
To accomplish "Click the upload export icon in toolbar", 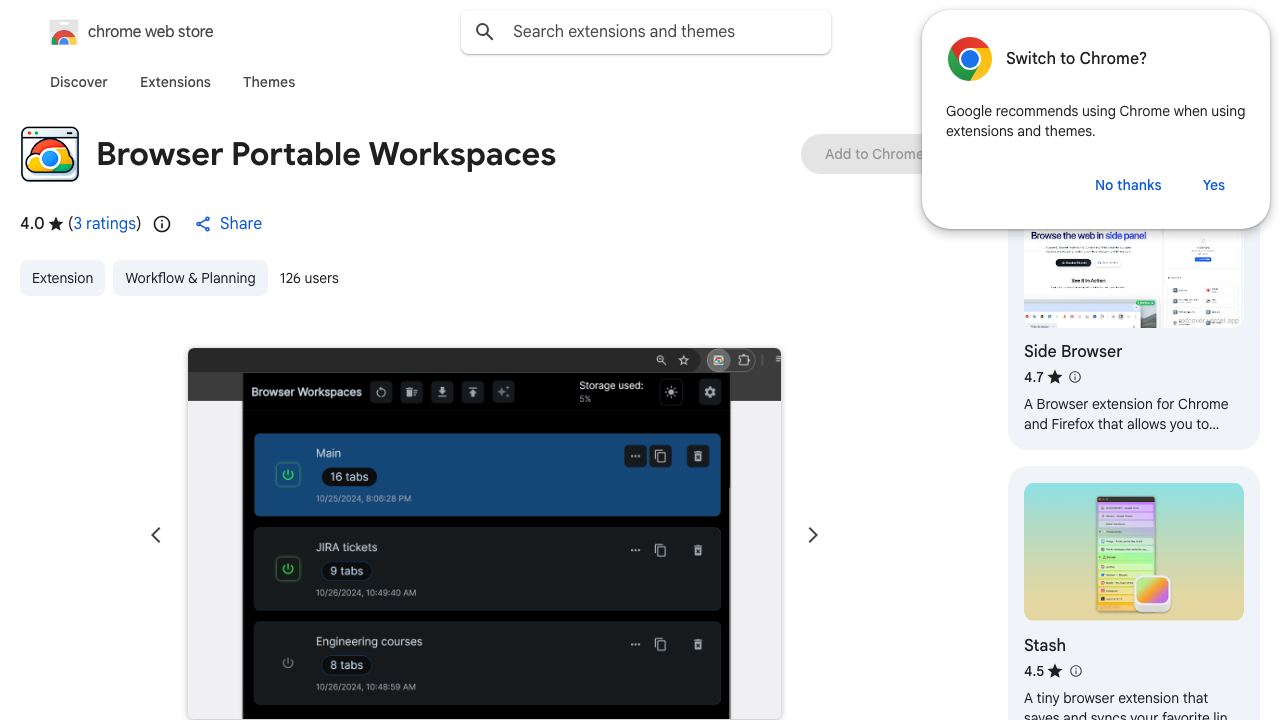I will (x=473, y=392).
